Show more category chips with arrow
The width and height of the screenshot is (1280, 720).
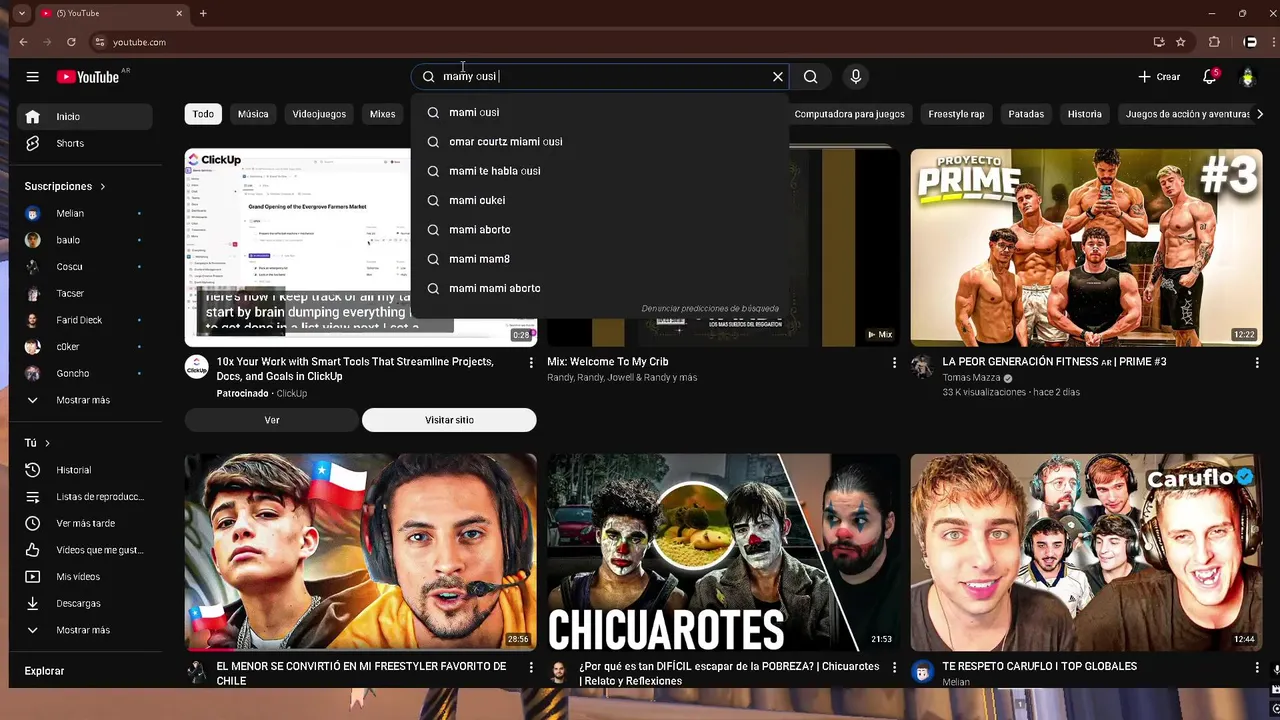[x=1259, y=114]
